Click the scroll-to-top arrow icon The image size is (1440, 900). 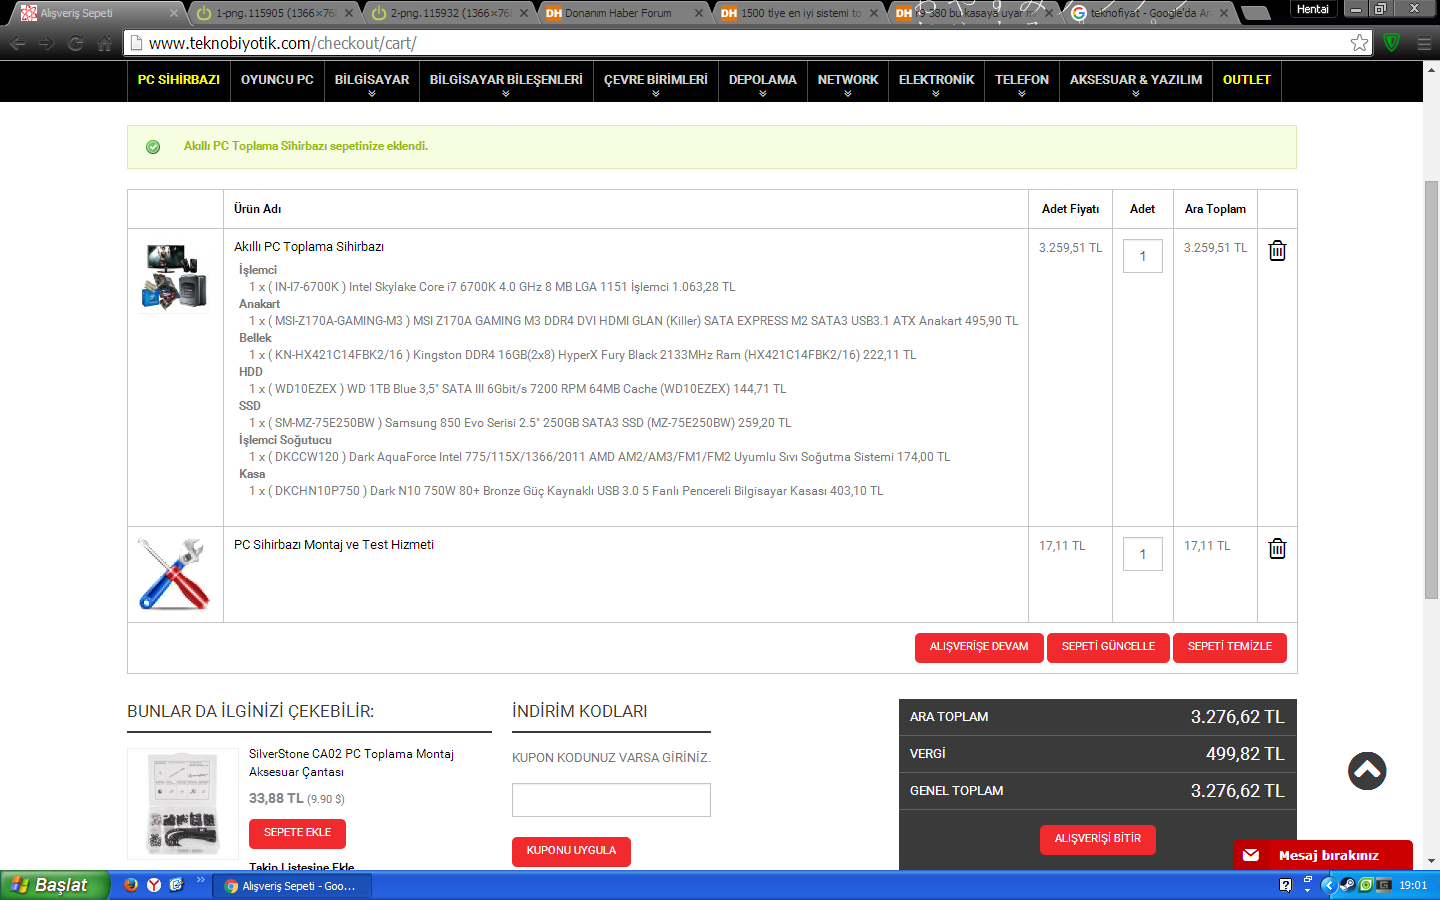[1367, 771]
